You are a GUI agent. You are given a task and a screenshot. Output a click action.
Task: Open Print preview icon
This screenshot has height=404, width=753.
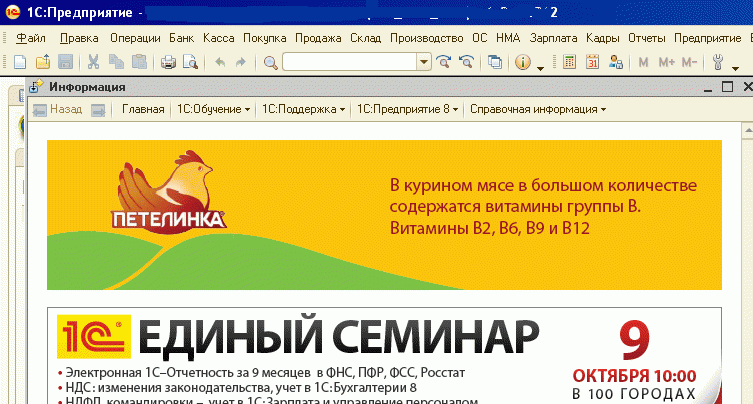191,62
